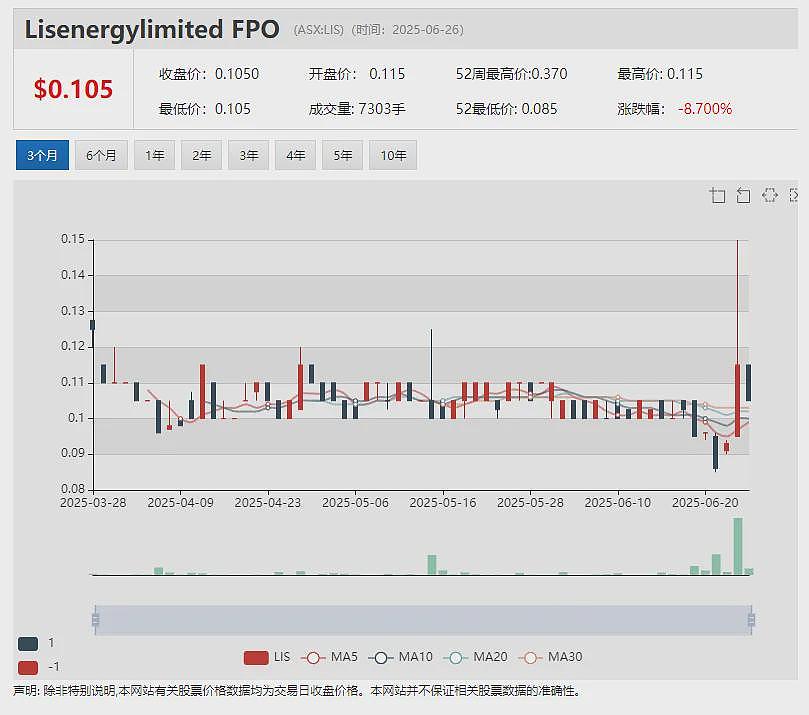Click the big red $0.105 price
809x715 pixels.
tap(73, 89)
